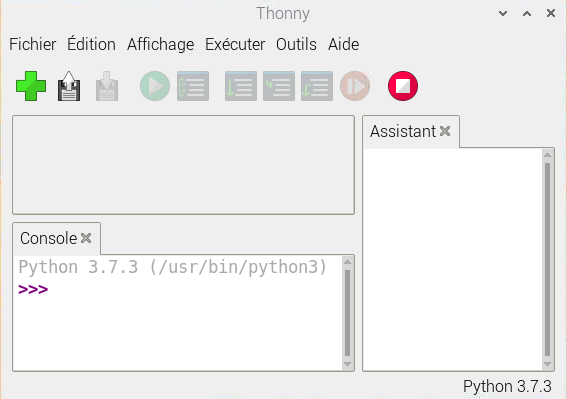Run current script with green play icon

pos(155,86)
